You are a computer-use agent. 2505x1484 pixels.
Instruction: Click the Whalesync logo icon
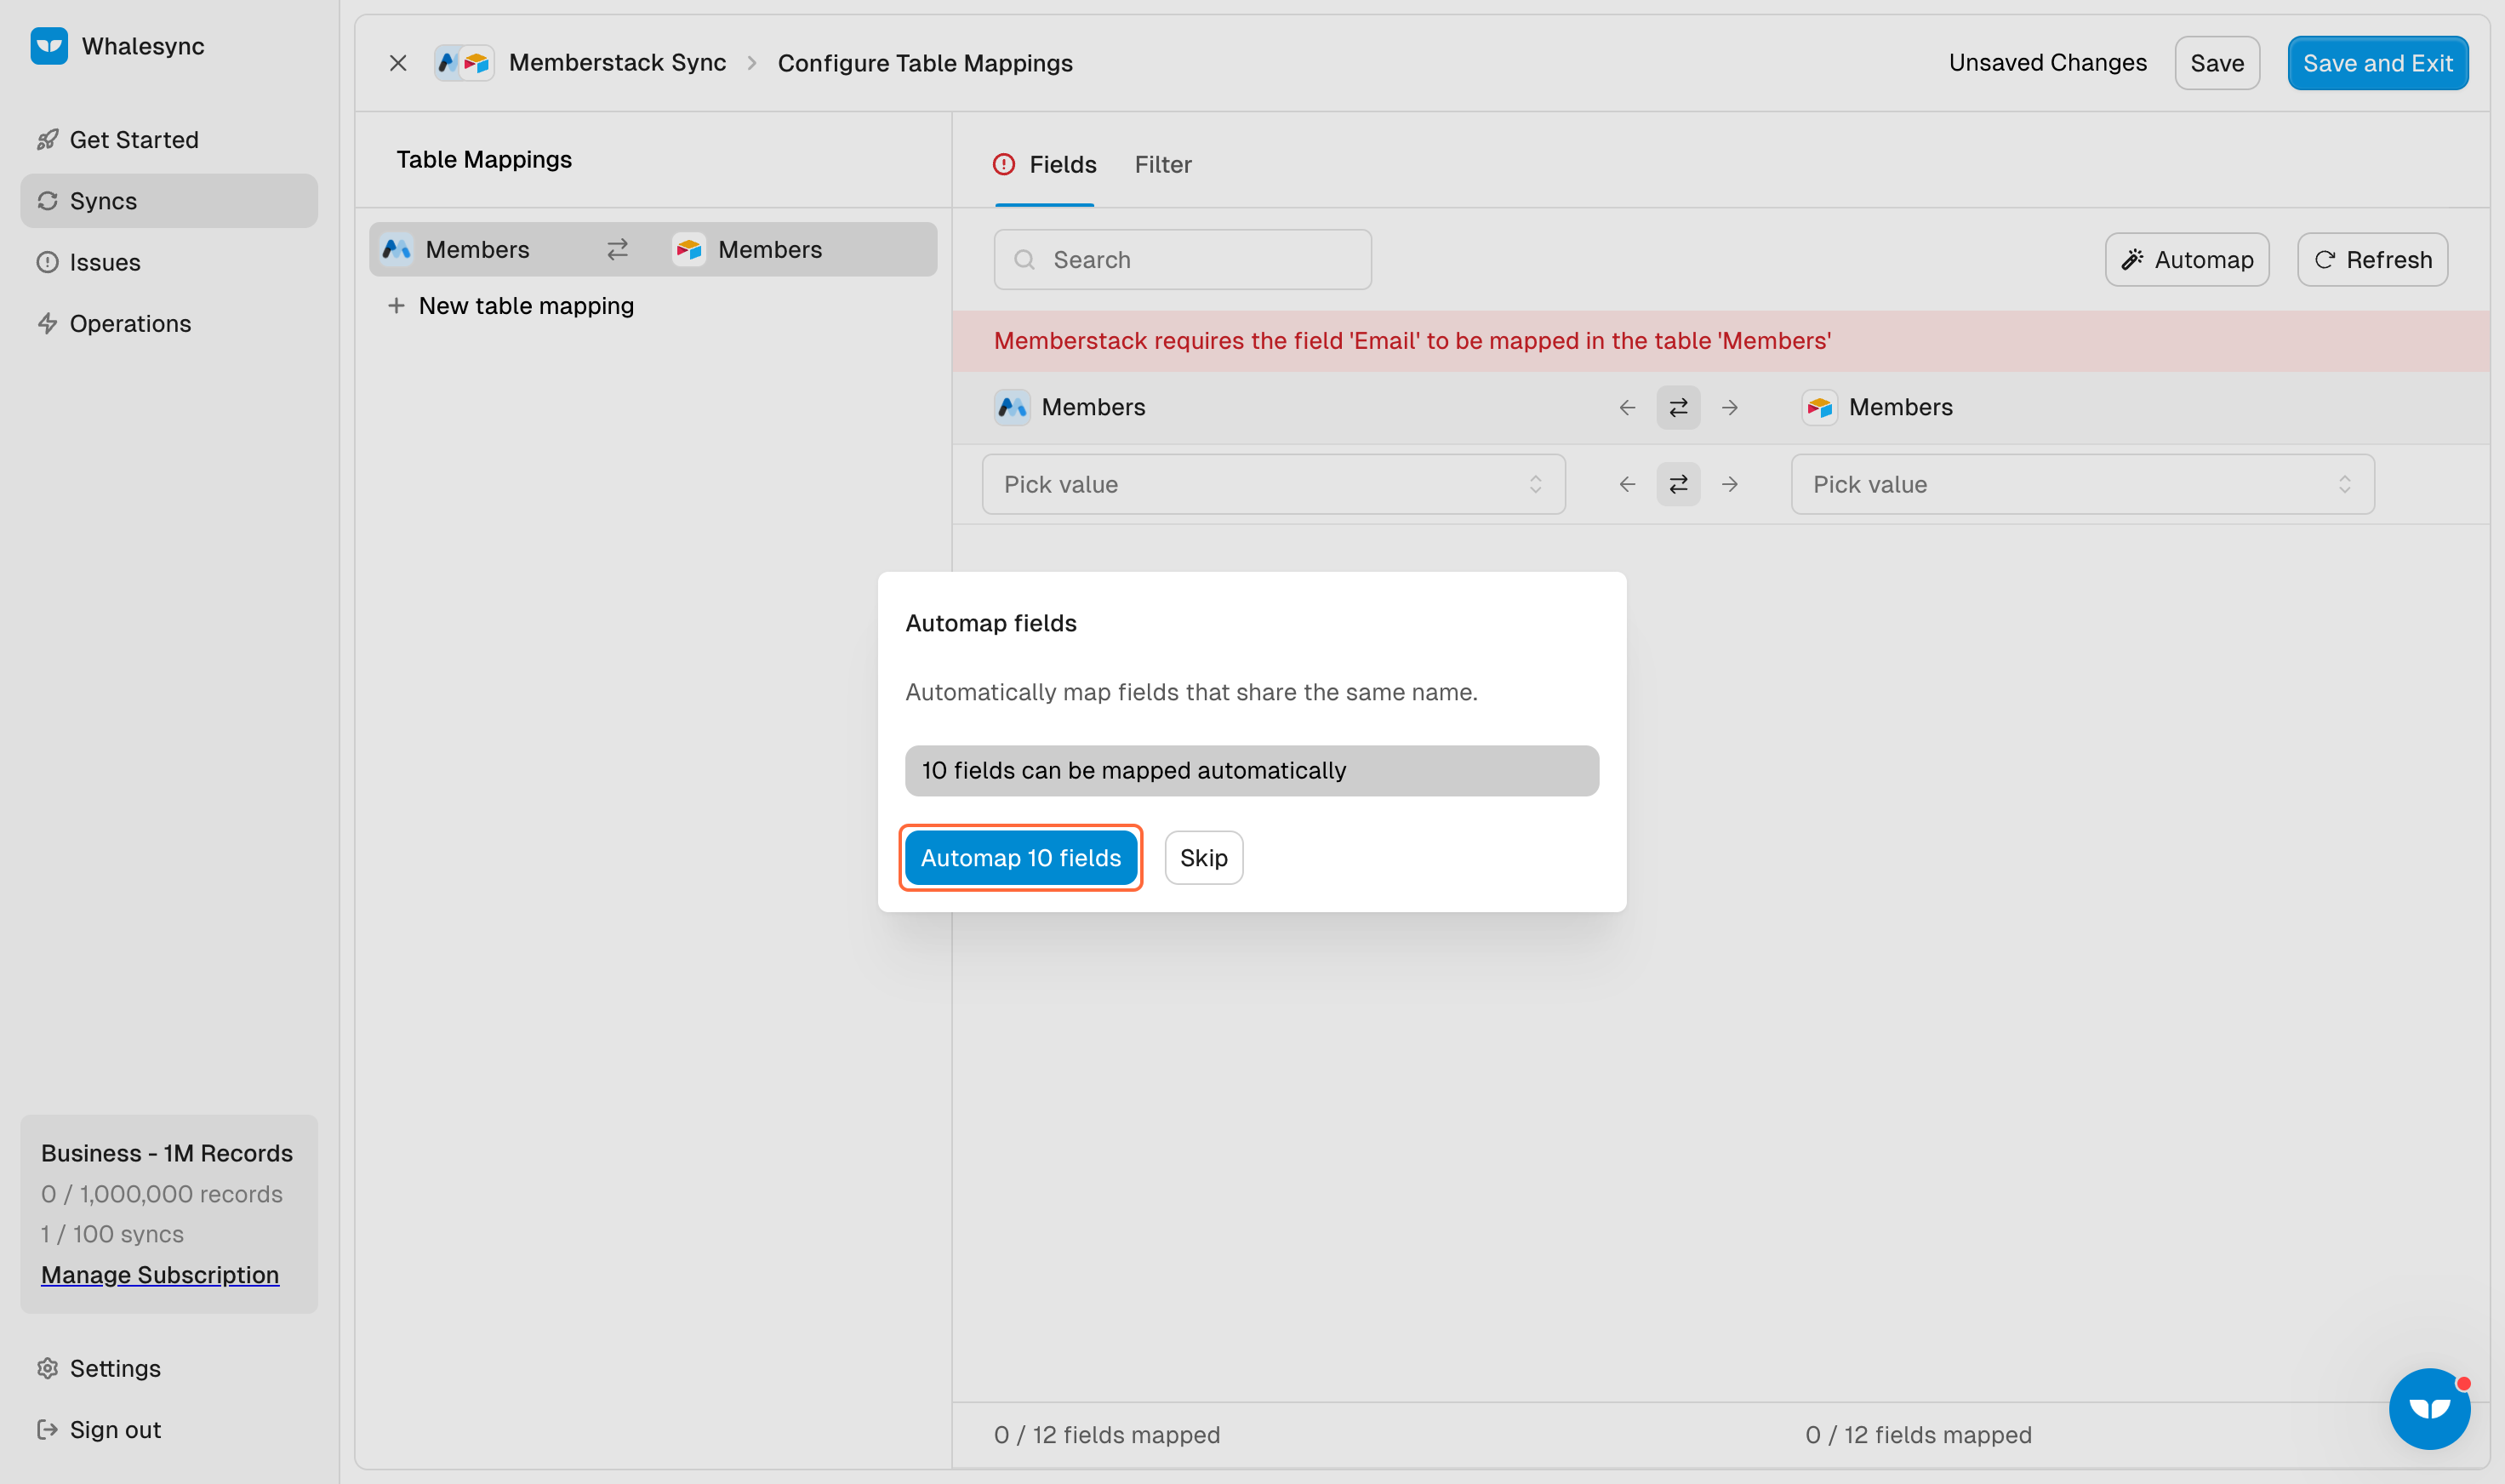(x=48, y=46)
